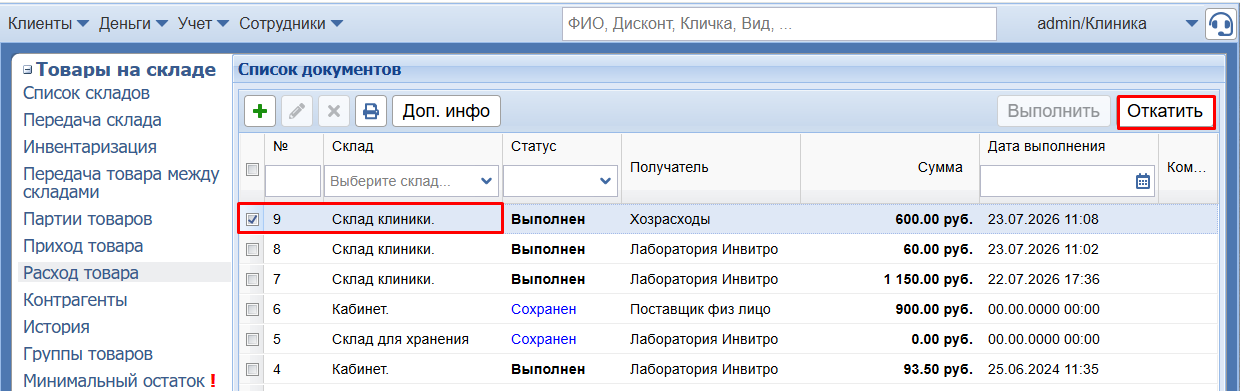Click the X delete document icon
This screenshot has height=391, width=1240.
(x=334, y=111)
